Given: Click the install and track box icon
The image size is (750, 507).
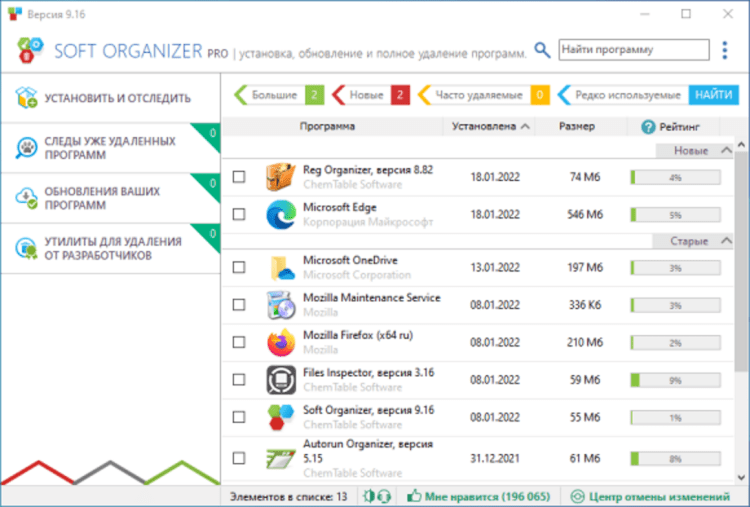Looking at the screenshot, I should click(x=26, y=98).
